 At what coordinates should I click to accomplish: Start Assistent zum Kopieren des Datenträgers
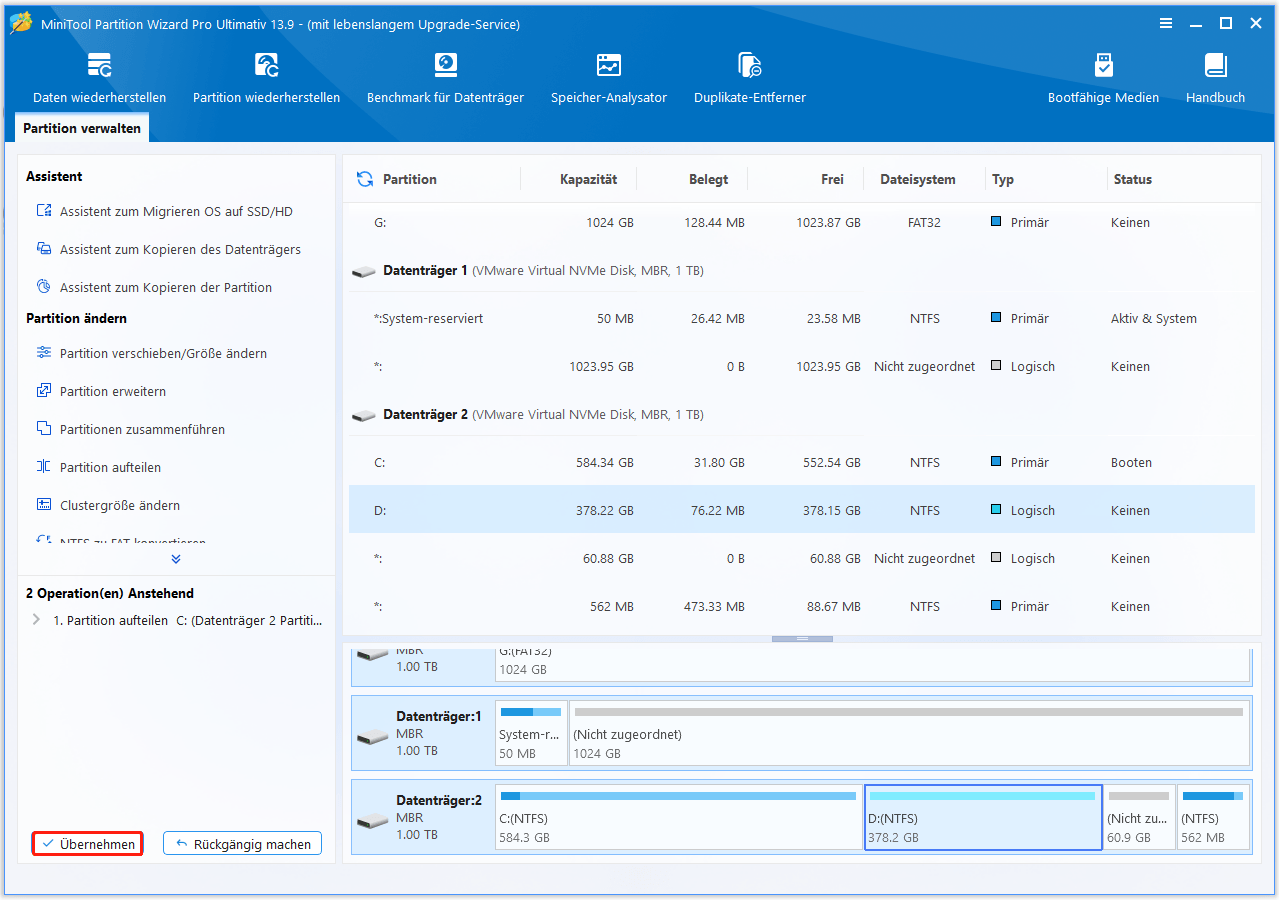(x=169, y=250)
